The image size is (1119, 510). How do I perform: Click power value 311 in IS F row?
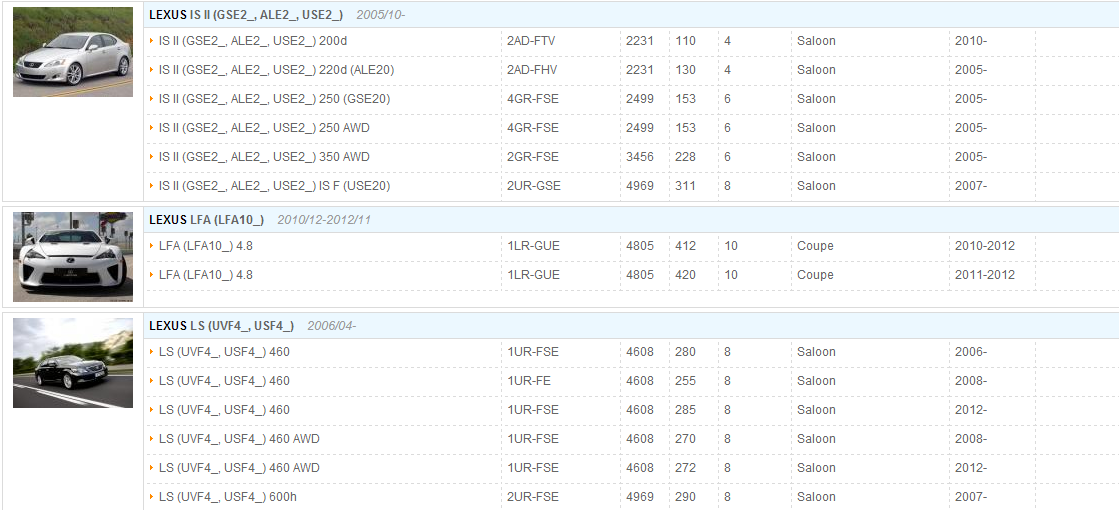(x=685, y=186)
